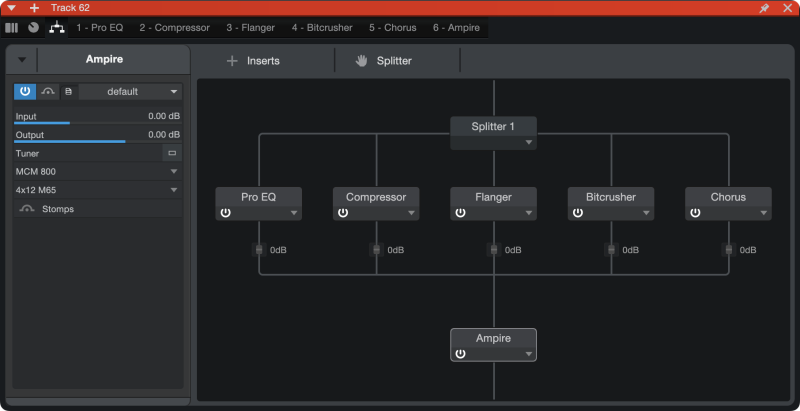This screenshot has width=800, height=411.
Task: Open the Ampire node menu arrow
Action: 529,354
